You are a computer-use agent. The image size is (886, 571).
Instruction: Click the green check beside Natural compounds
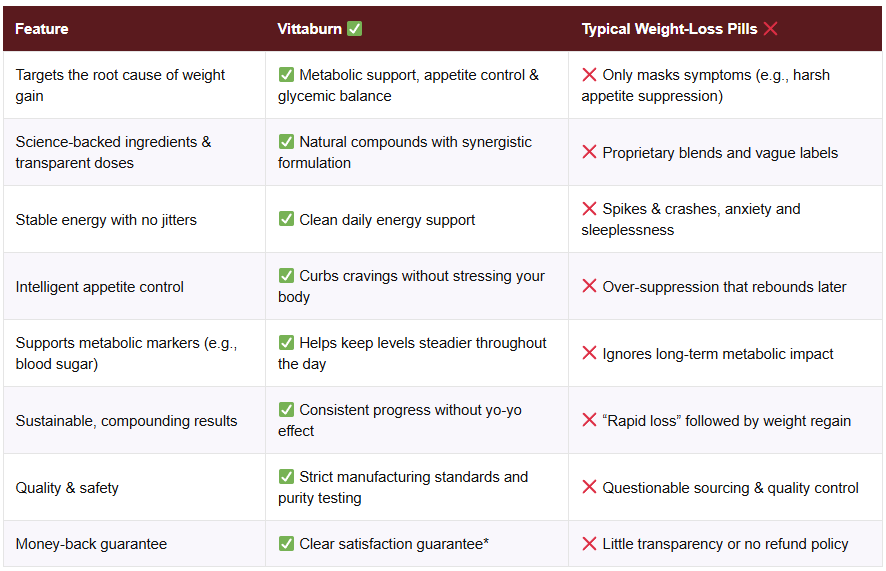pos(286,142)
